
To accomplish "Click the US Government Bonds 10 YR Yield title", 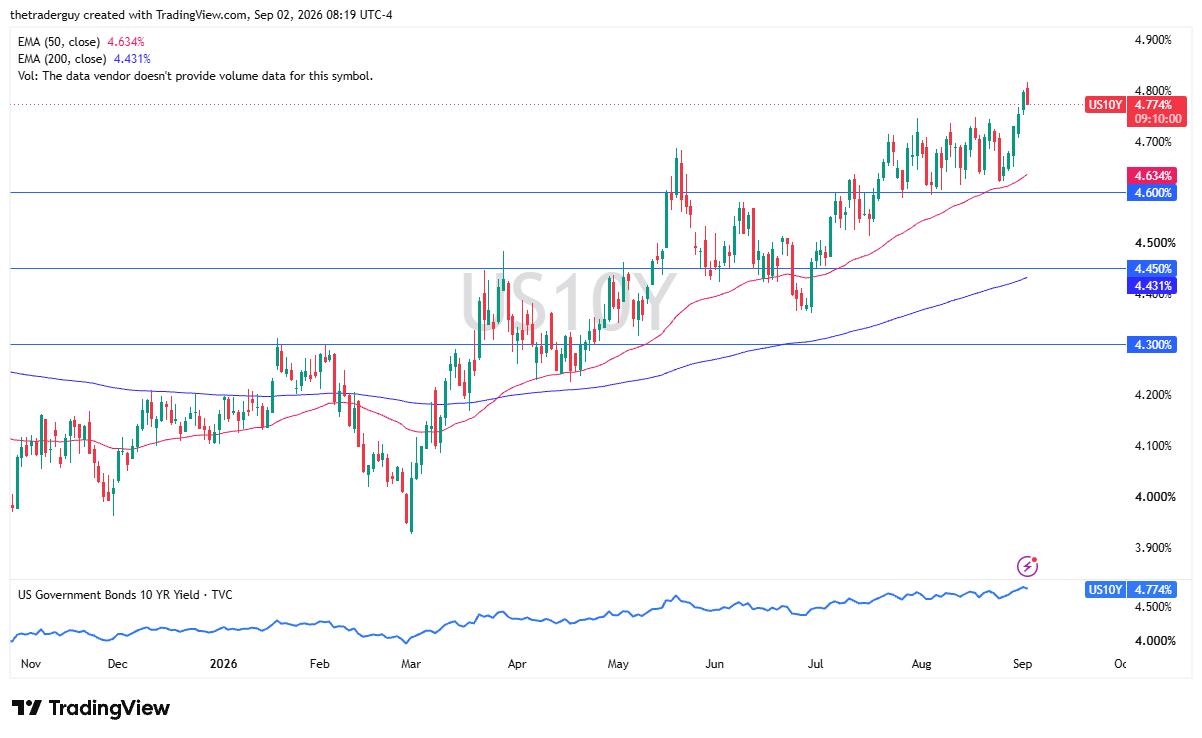I will pyautogui.click(x=125, y=594).
